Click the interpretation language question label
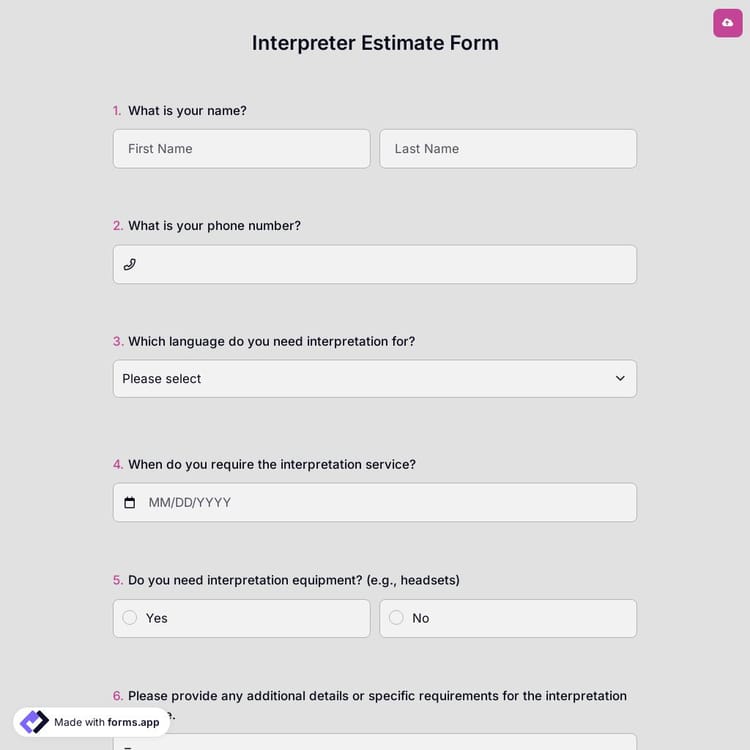Image resolution: width=750 pixels, height=750 pixels. pyautogui.click(x=271, y=342)
